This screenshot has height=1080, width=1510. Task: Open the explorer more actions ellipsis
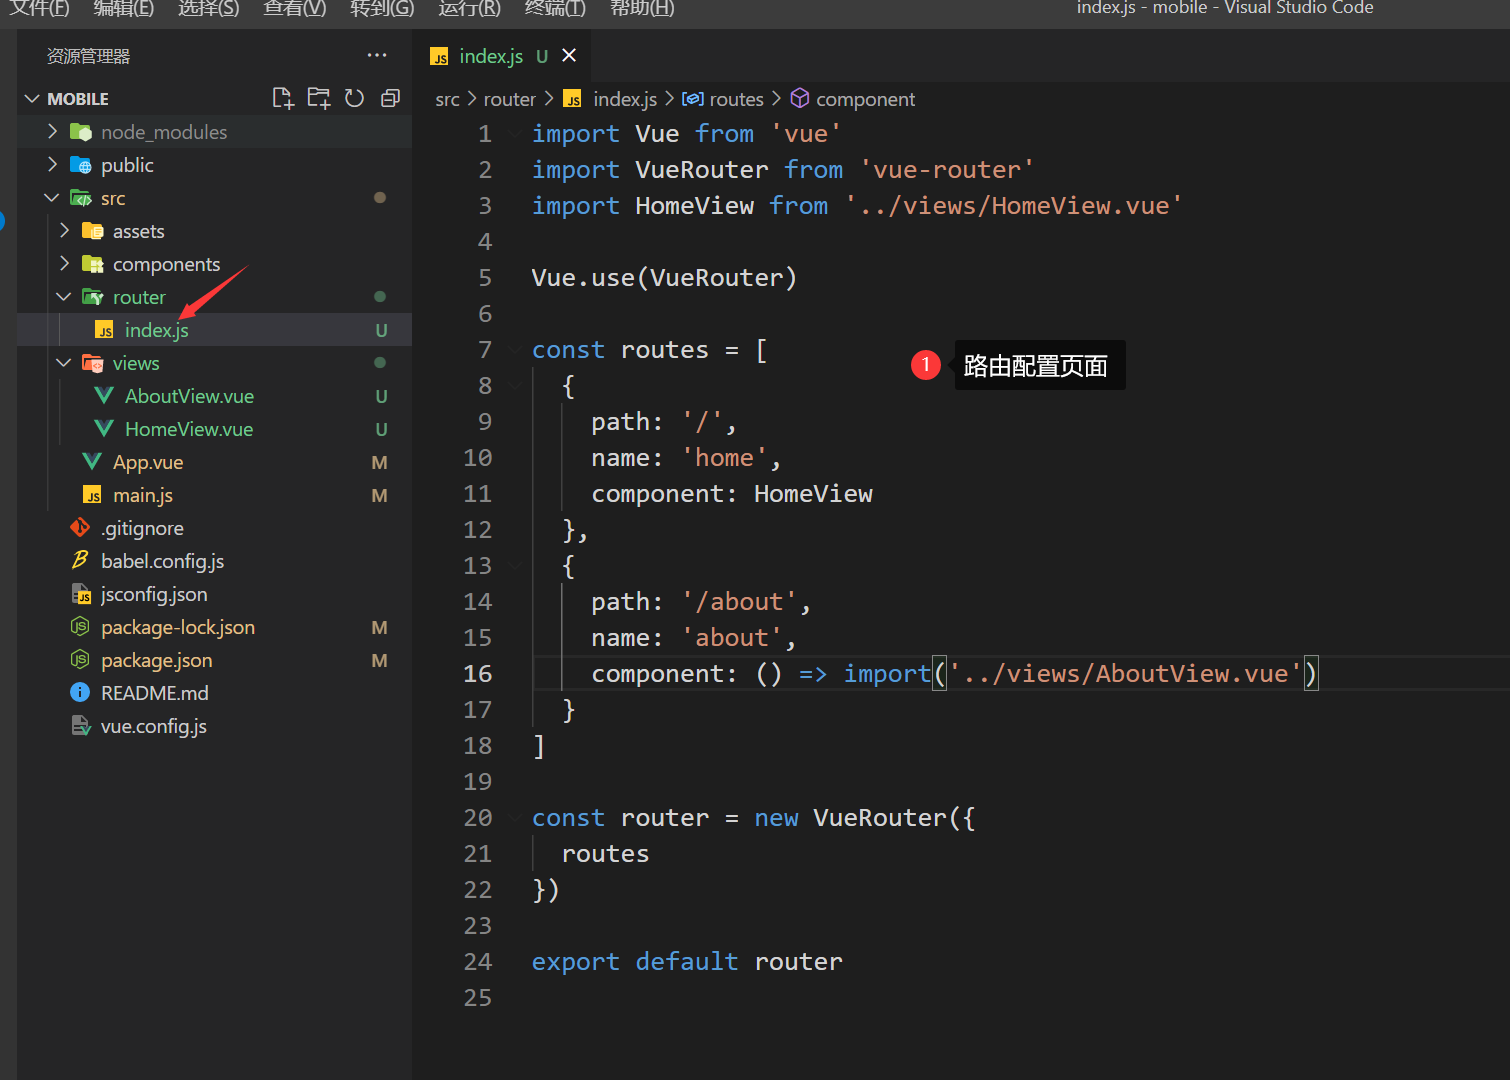tap(377, 56)
